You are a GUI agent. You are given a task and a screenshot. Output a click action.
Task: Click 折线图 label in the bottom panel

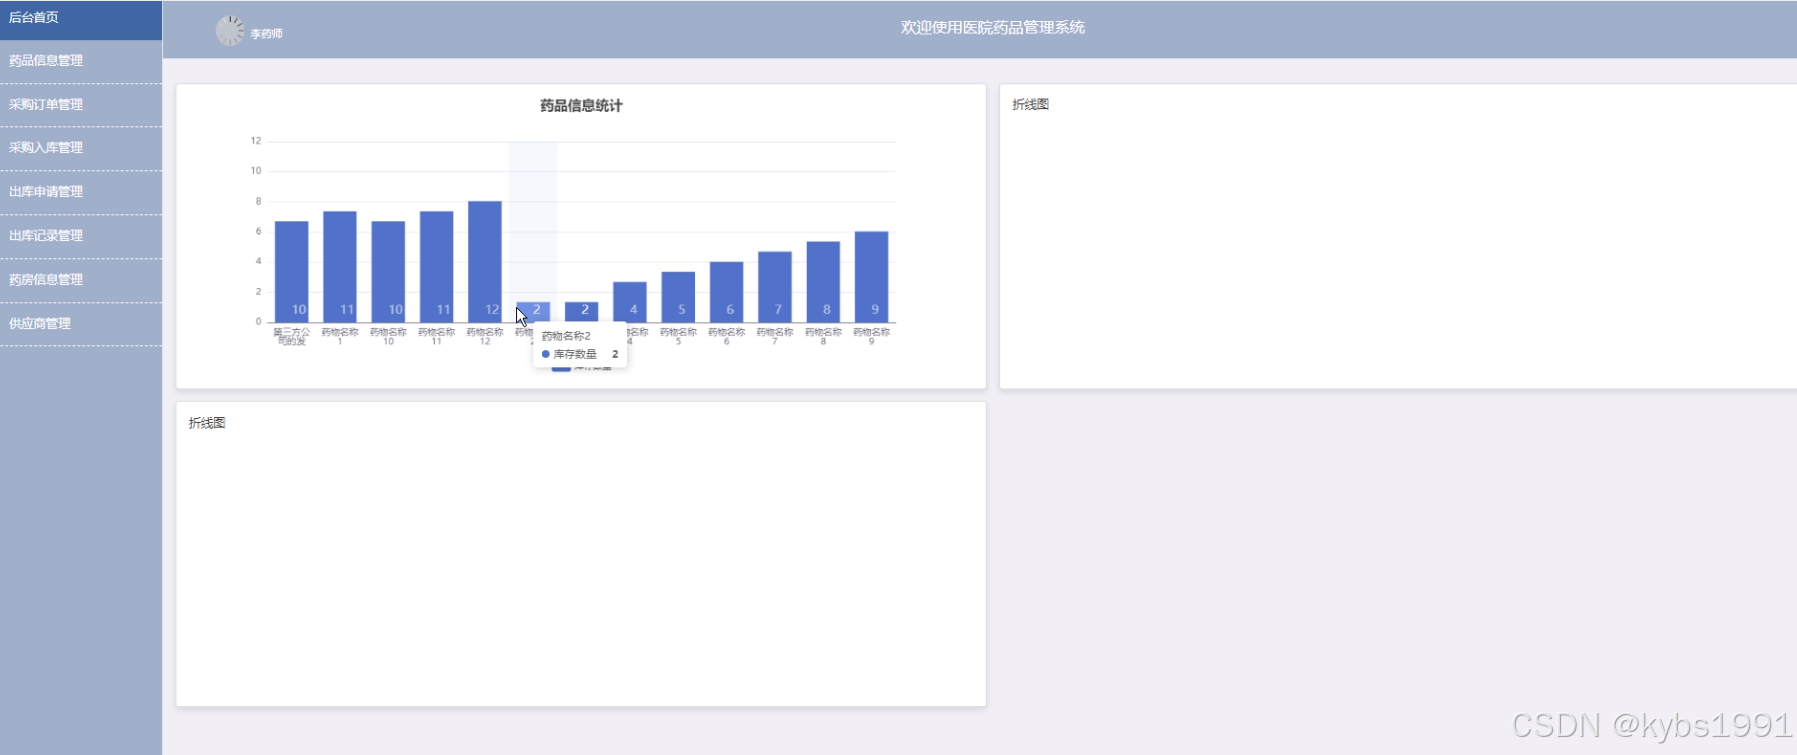coord(207,424)
